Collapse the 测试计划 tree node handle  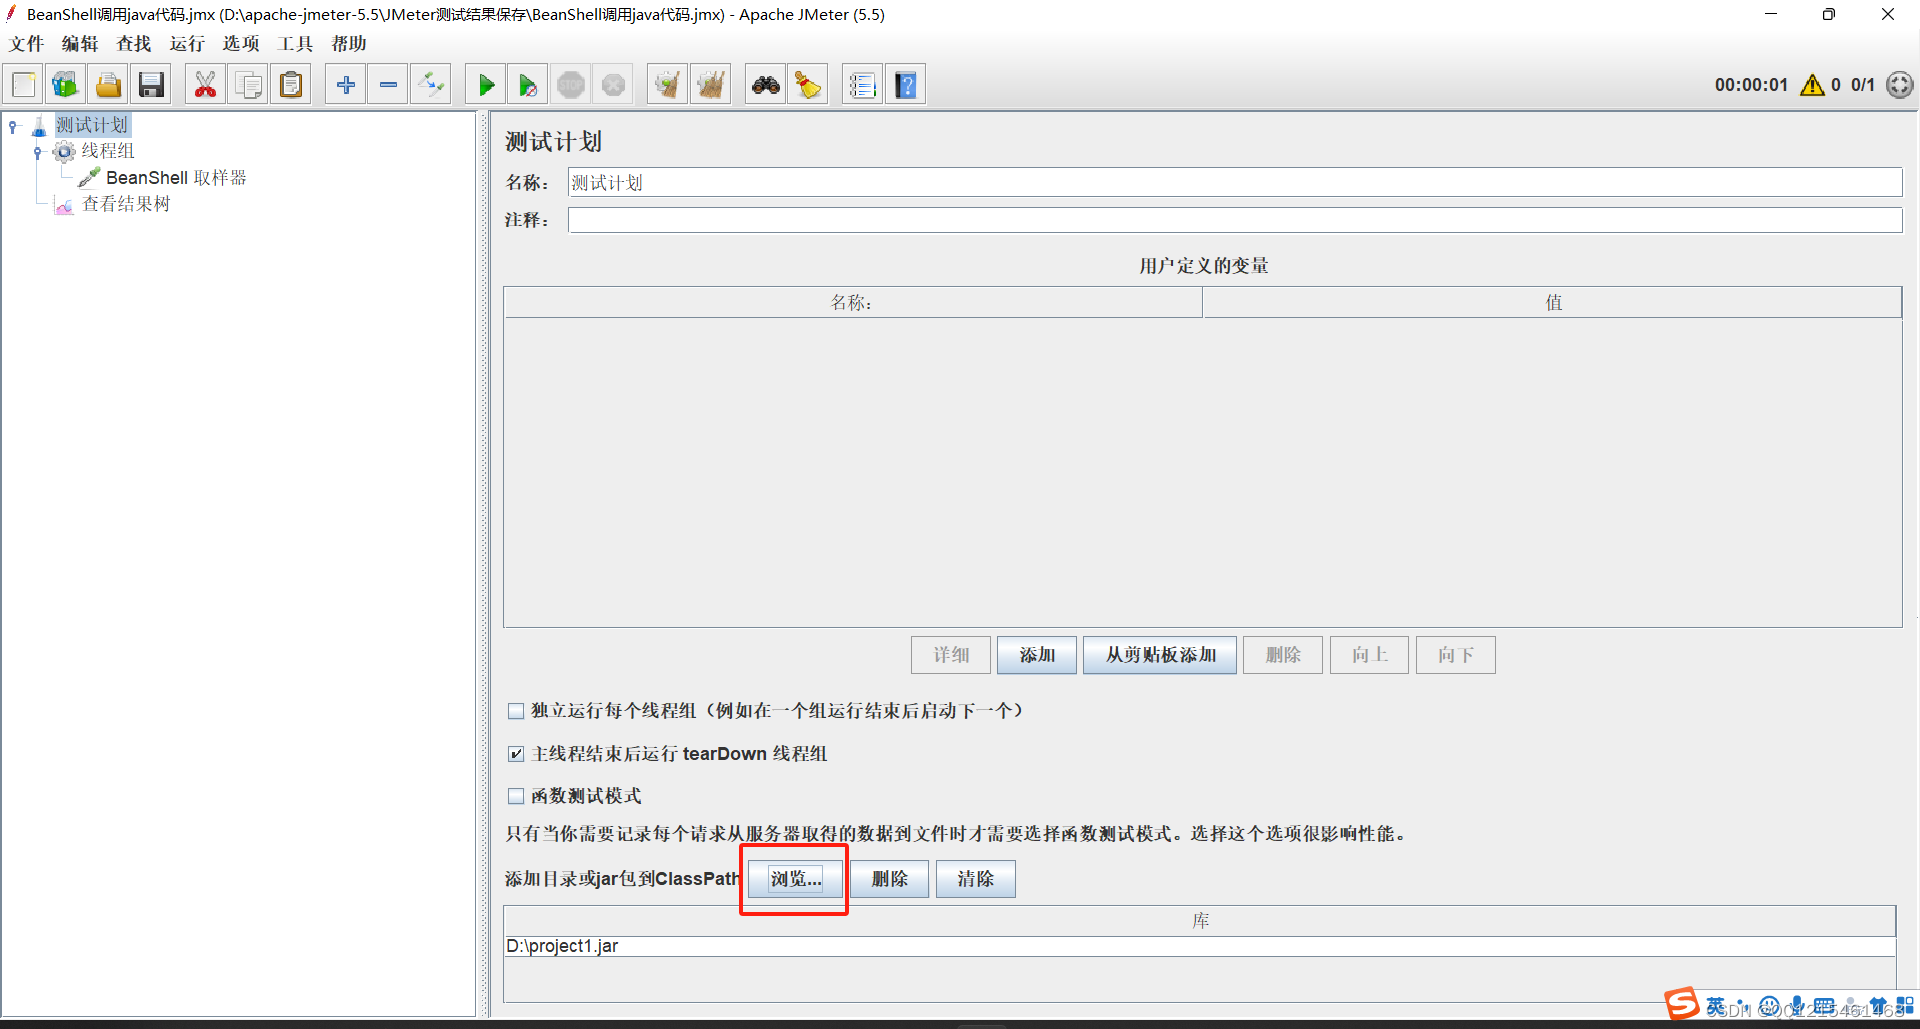[13, 126]
